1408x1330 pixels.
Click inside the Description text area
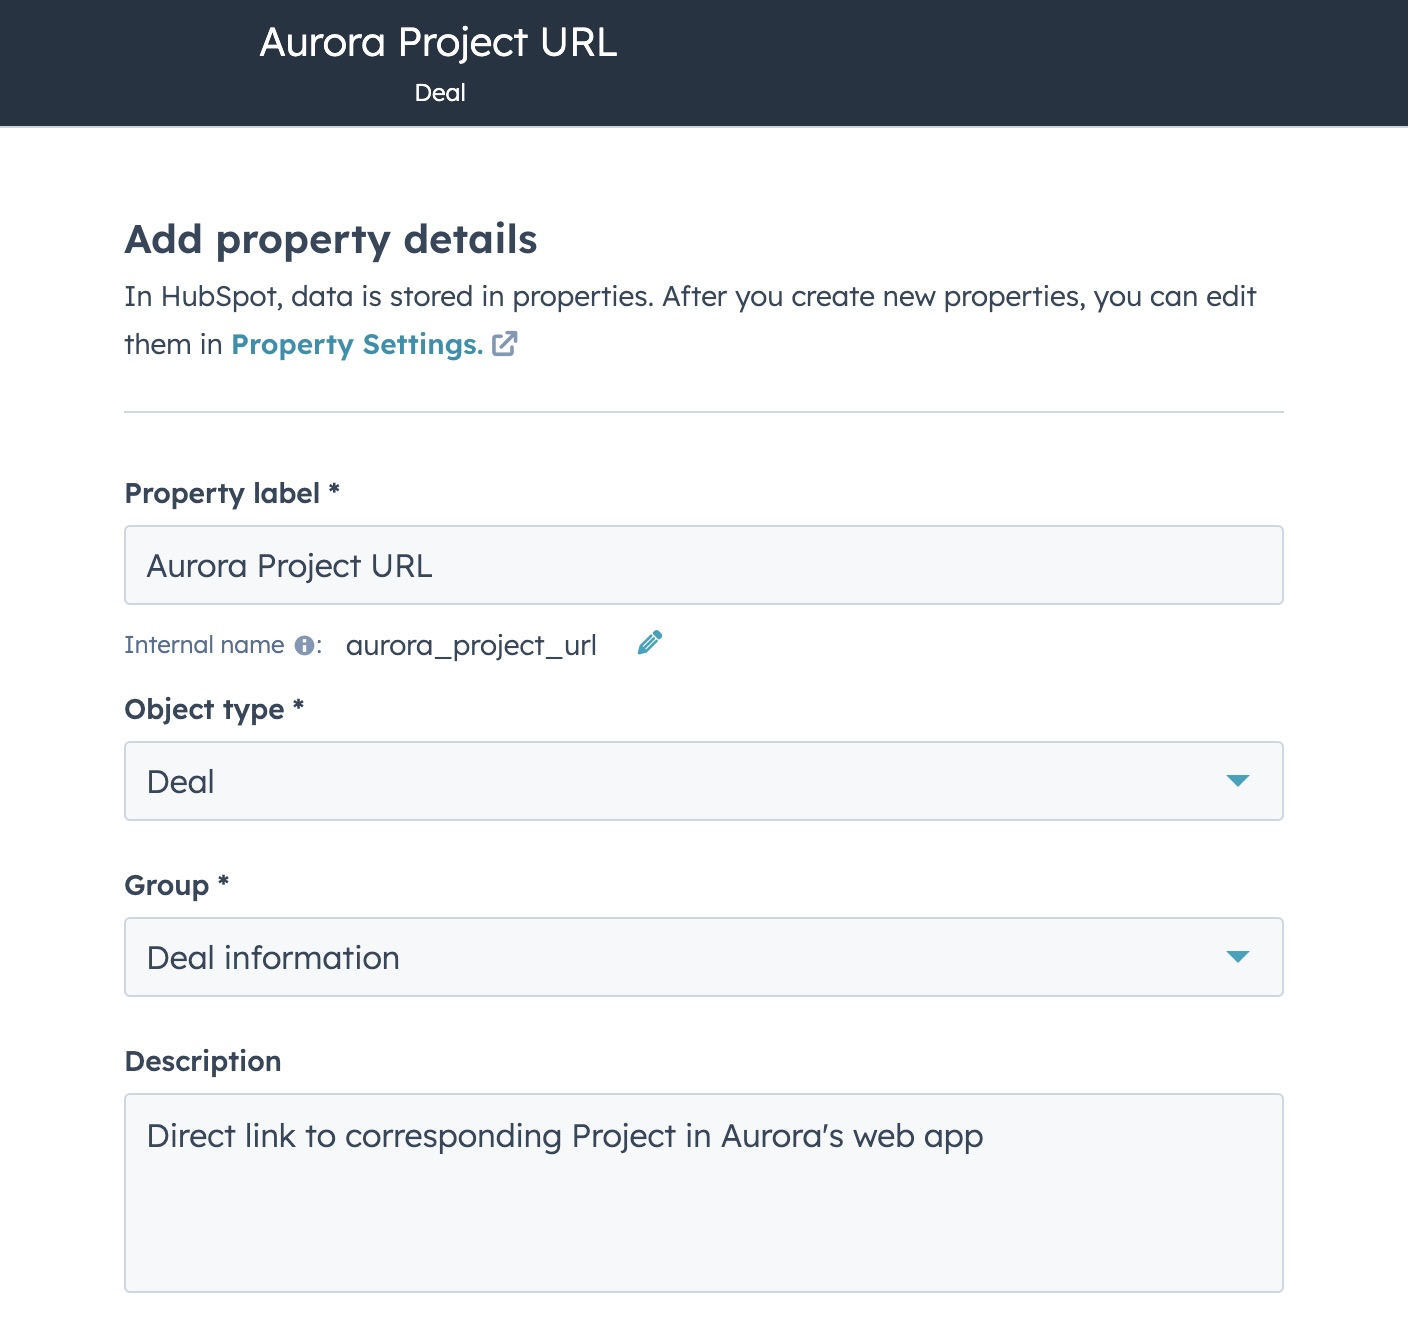pos(704,1193)
